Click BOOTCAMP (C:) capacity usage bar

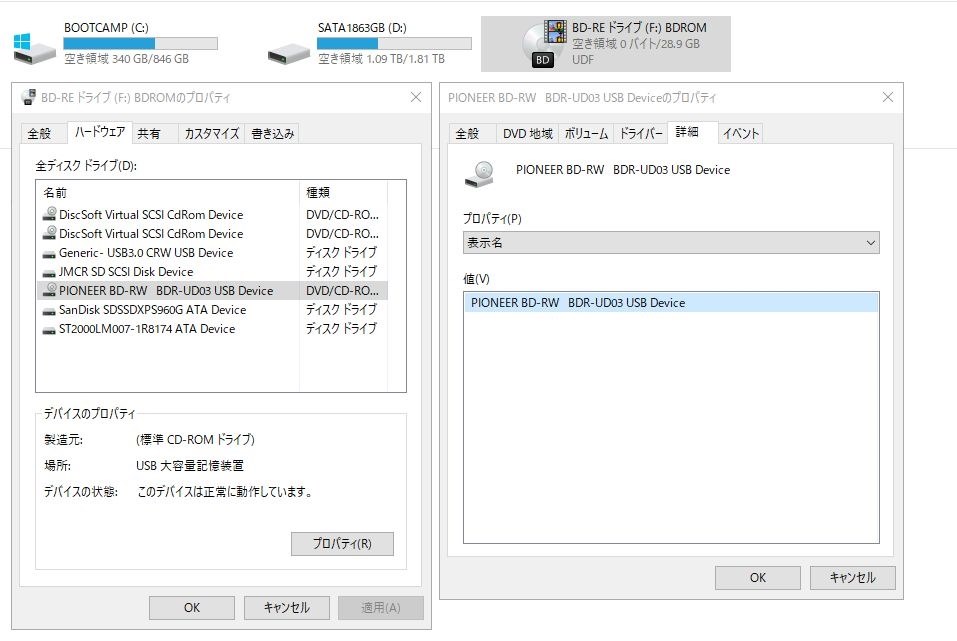tap(140, 44)
